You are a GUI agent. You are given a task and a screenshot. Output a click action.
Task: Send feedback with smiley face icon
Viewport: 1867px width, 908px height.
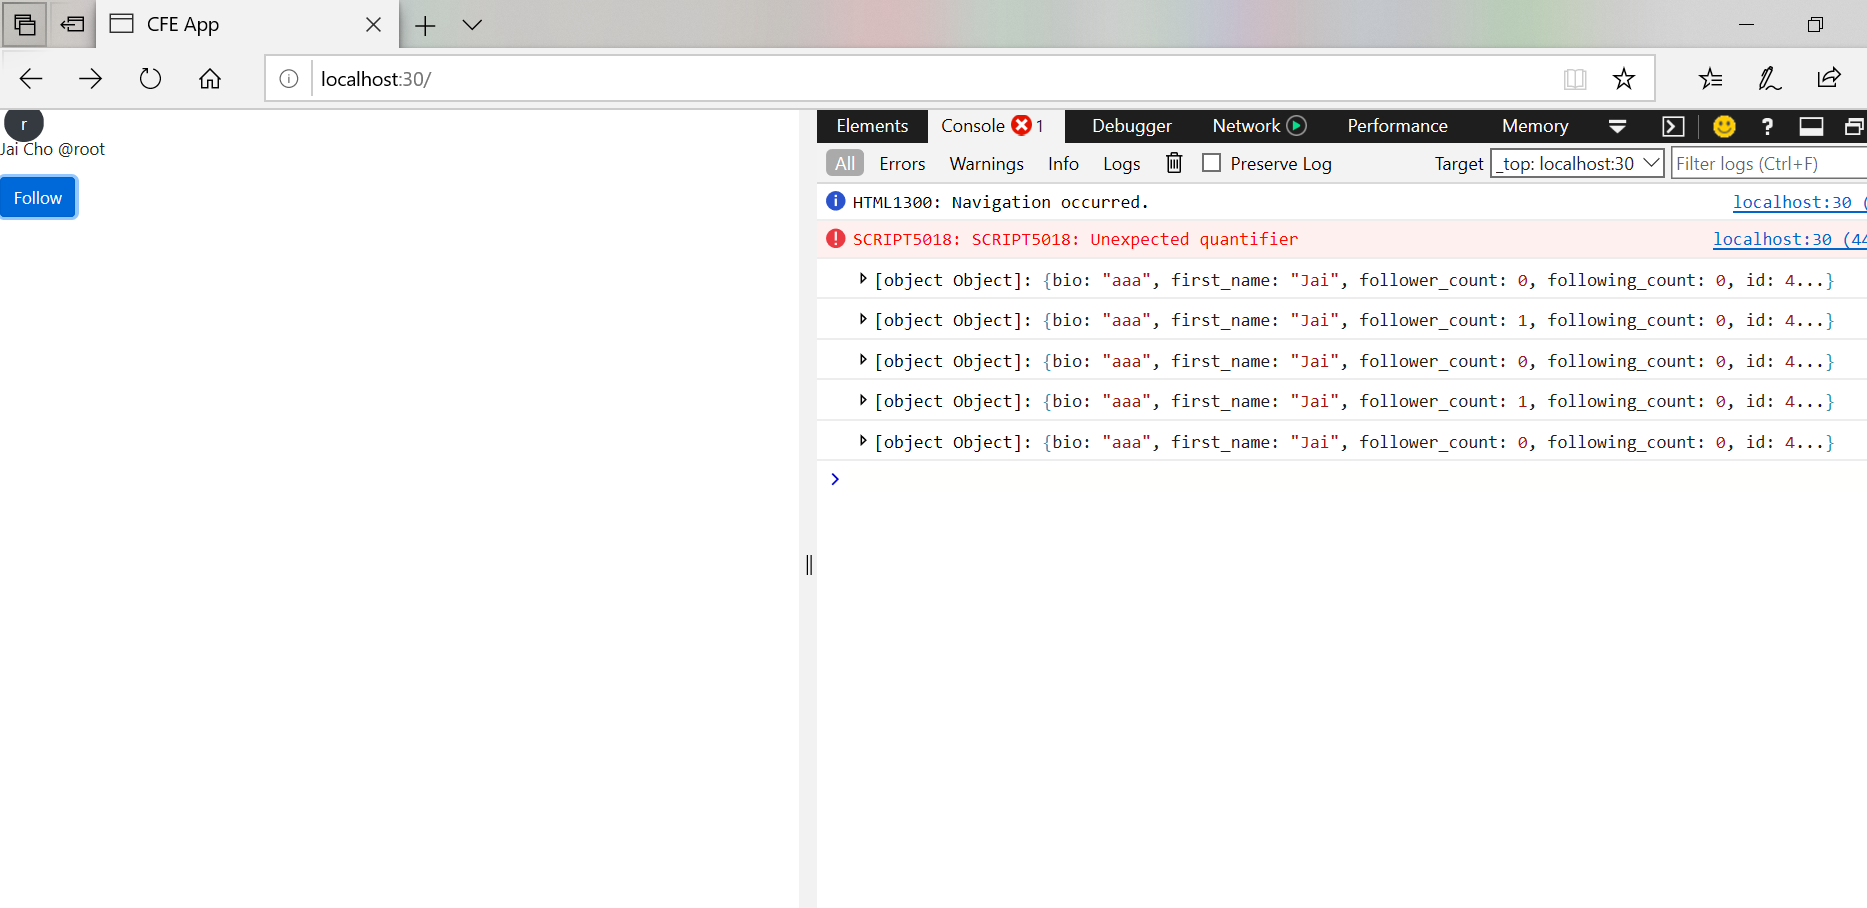coord(1724,126)
